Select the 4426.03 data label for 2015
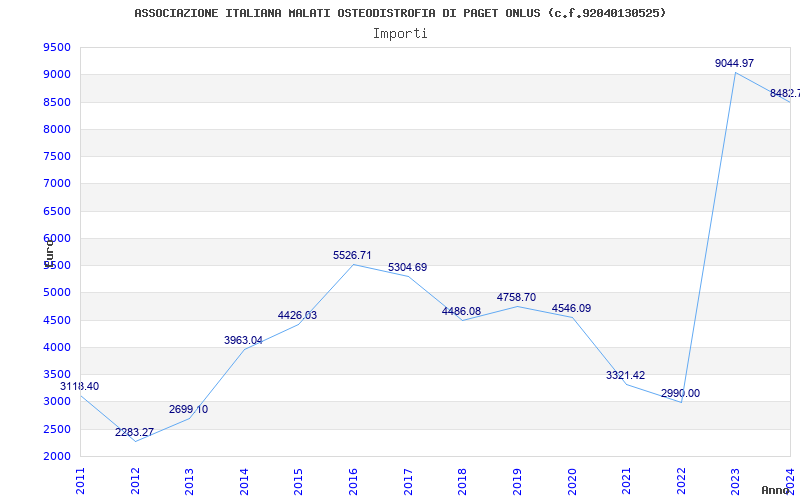Image resolution: width=800 pixels, height=500 pixels. click(x=297, y=315)
